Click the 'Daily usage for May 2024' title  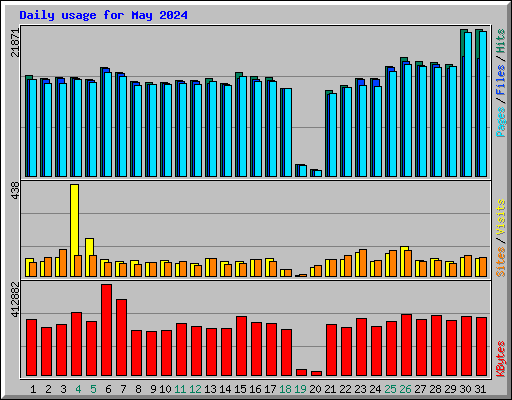click(103, 15)
